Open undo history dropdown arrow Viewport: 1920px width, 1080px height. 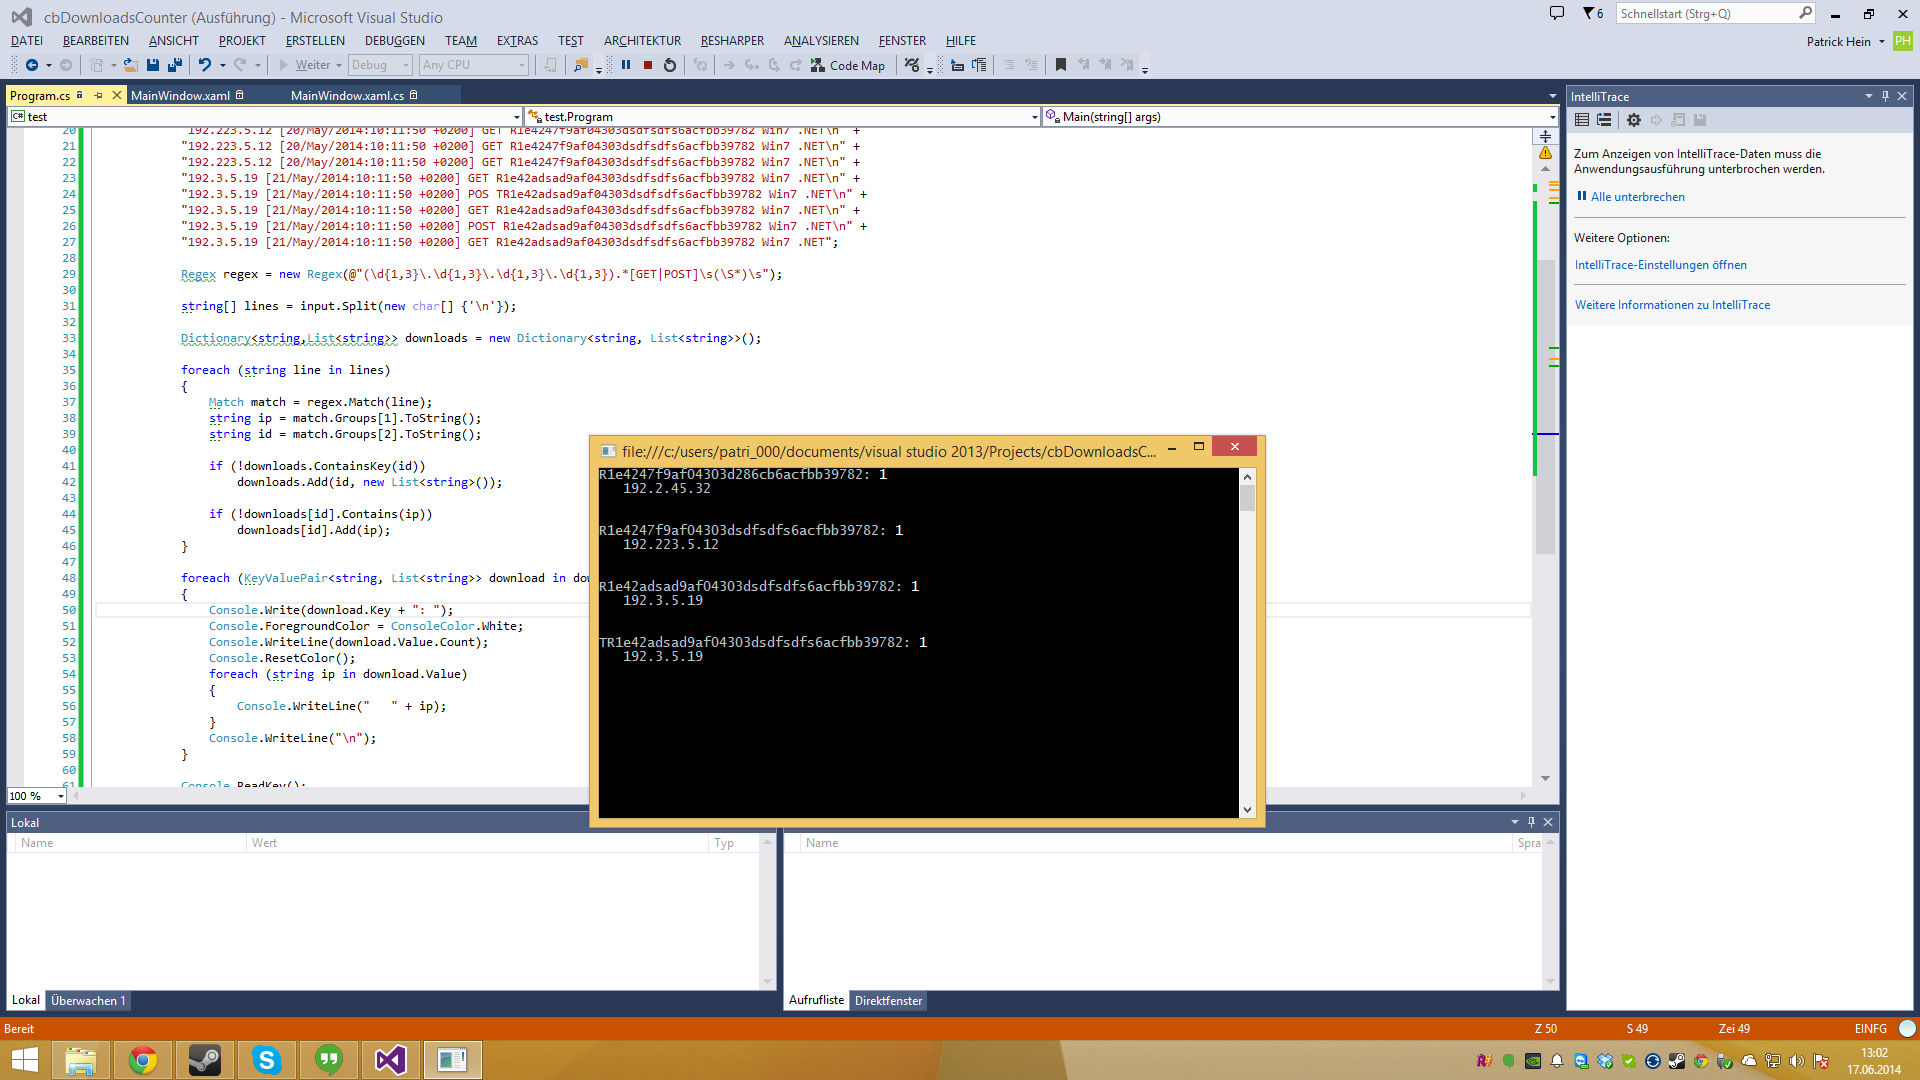(222, 65)
